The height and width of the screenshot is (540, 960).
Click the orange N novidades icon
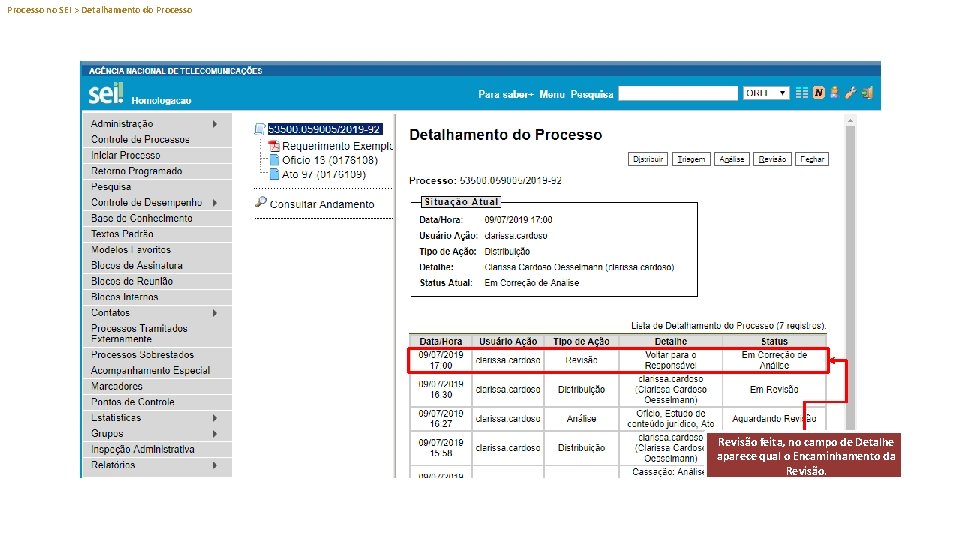[819, 93]
